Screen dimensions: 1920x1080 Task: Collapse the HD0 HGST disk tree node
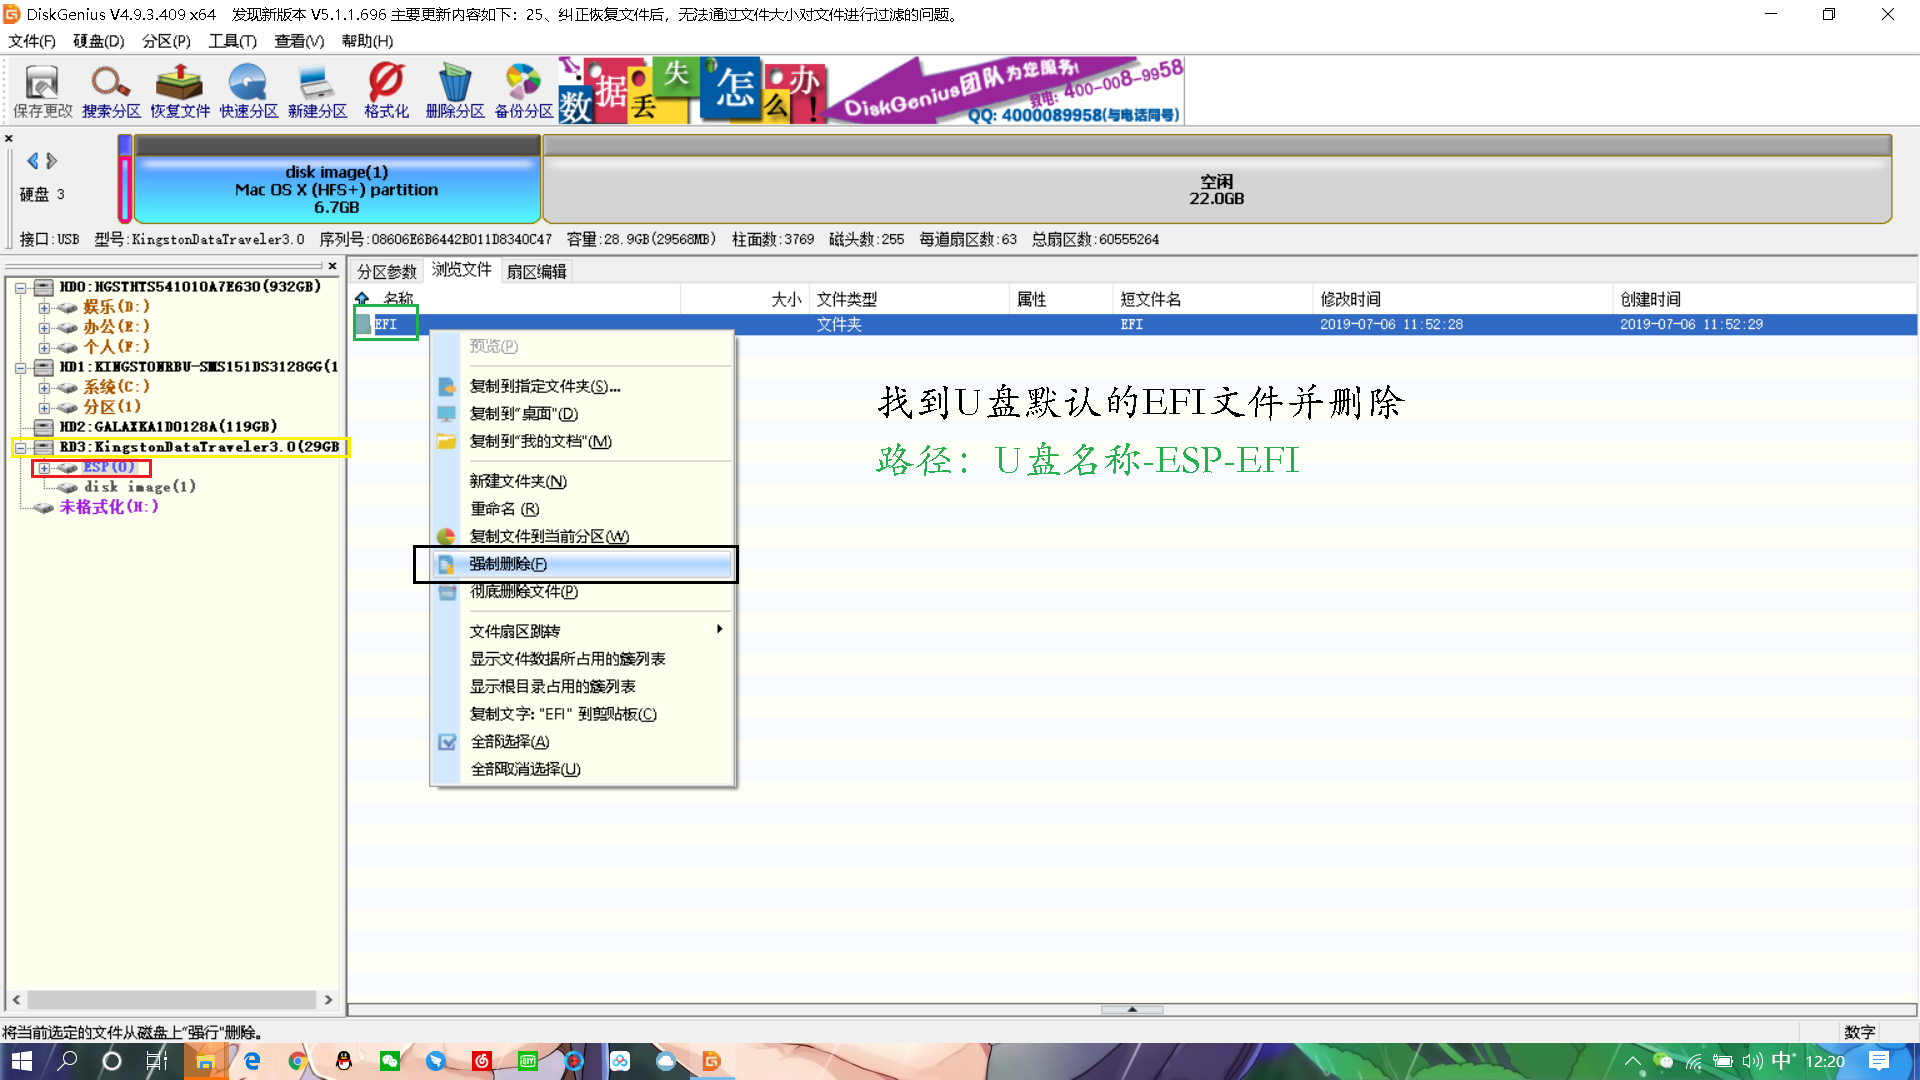pos(20,287)
